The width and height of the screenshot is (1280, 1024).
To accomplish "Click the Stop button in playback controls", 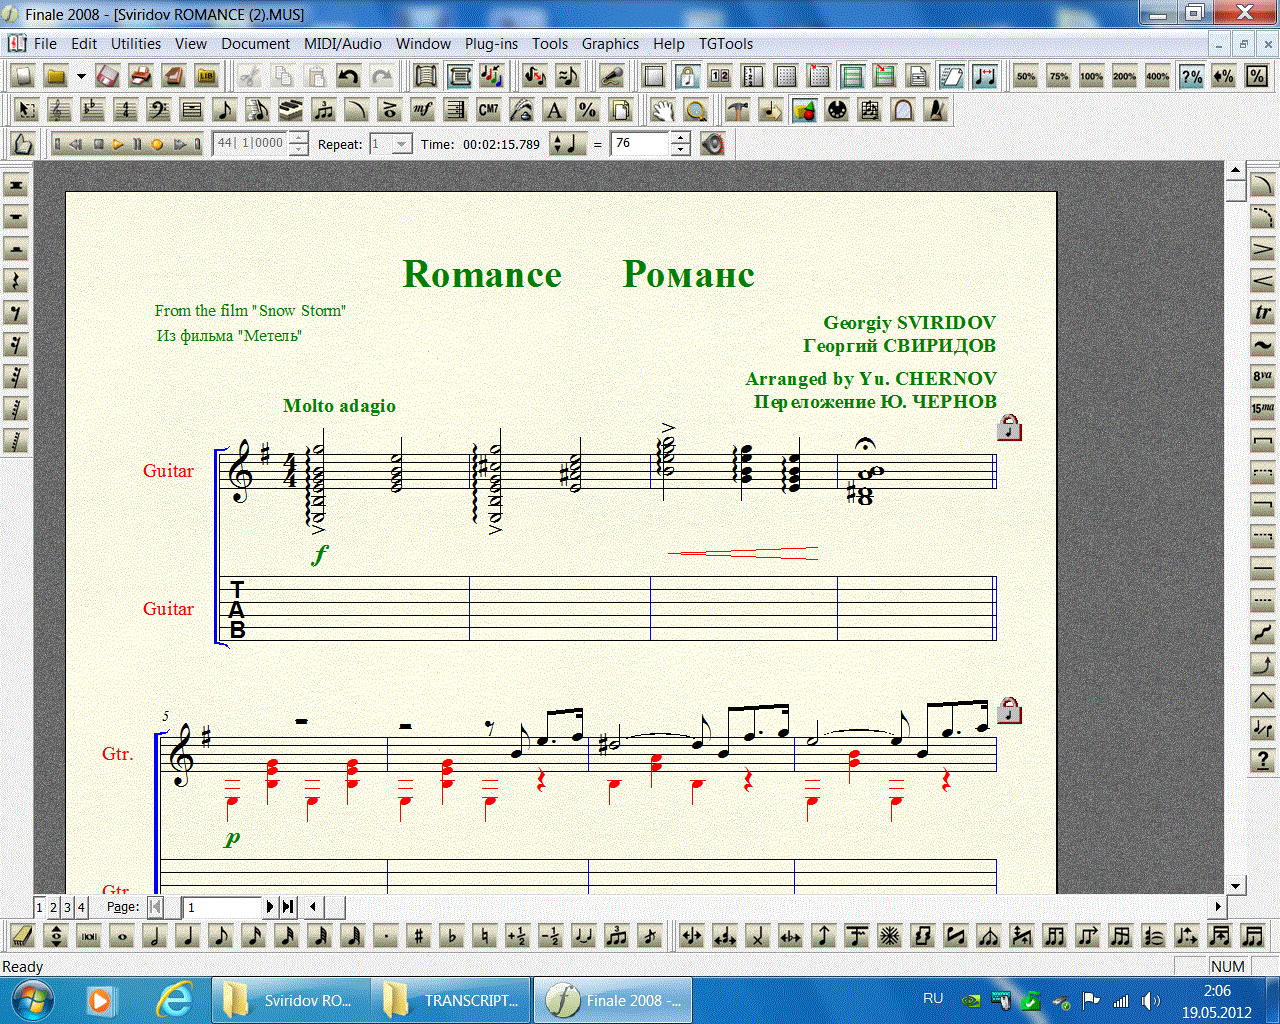I will tap(98, 144).
